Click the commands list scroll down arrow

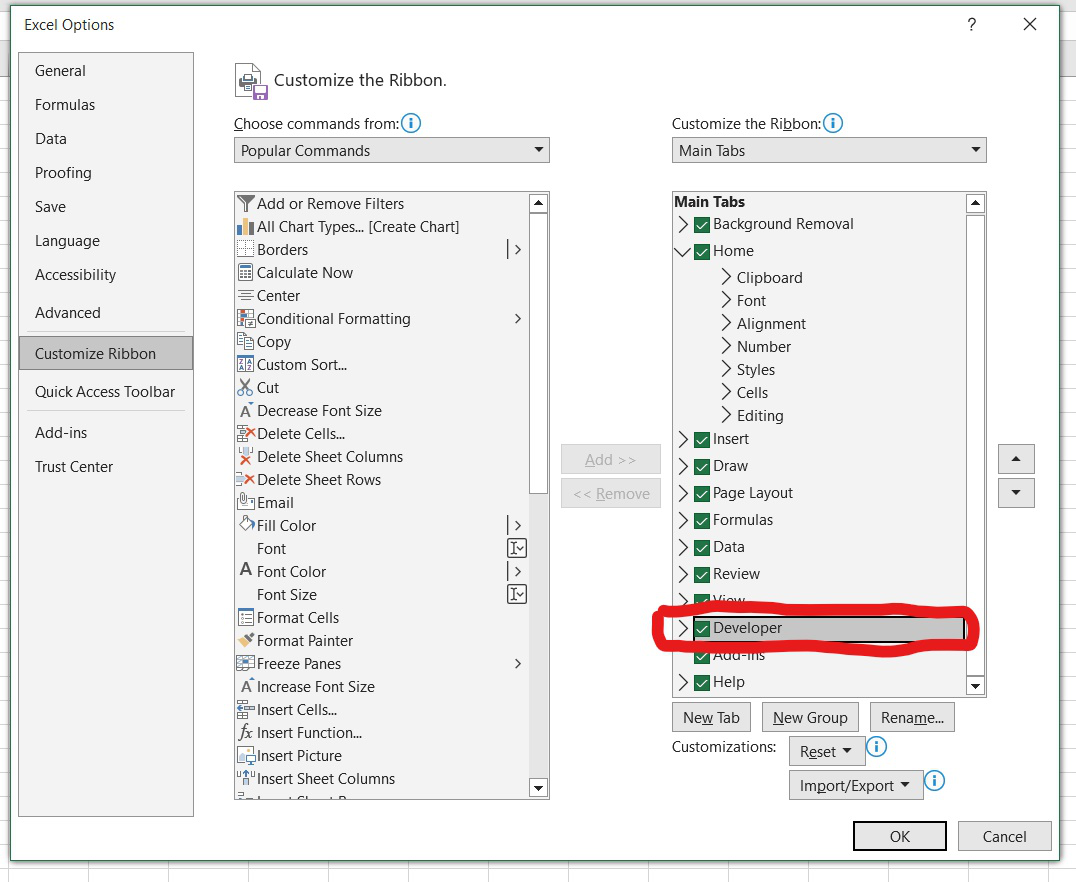click(538, 788)
